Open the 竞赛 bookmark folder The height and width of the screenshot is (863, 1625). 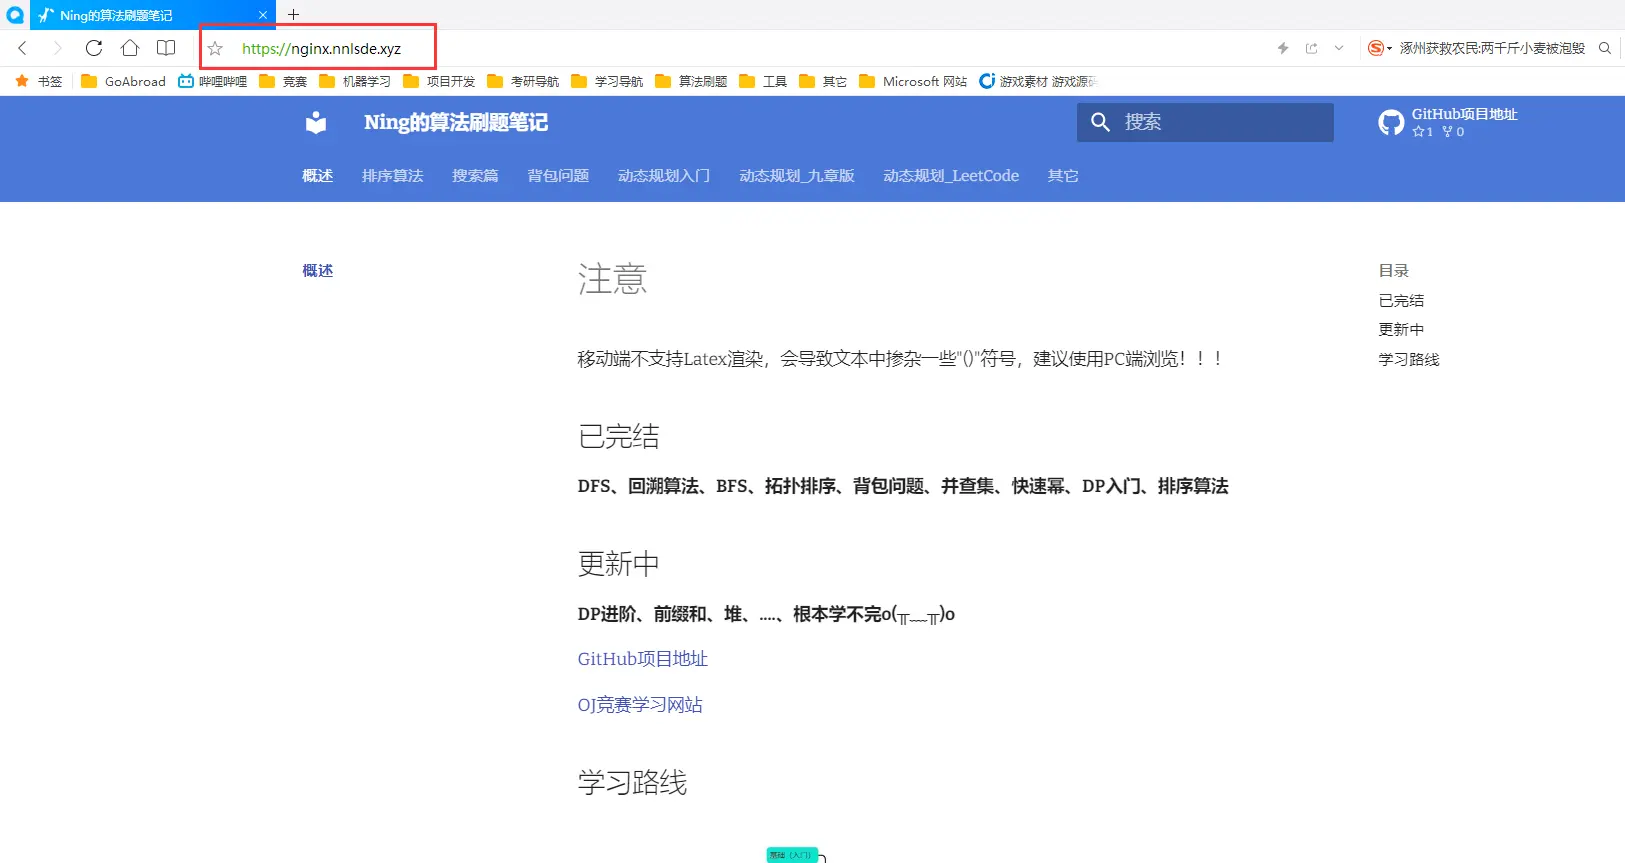(283, 81)
